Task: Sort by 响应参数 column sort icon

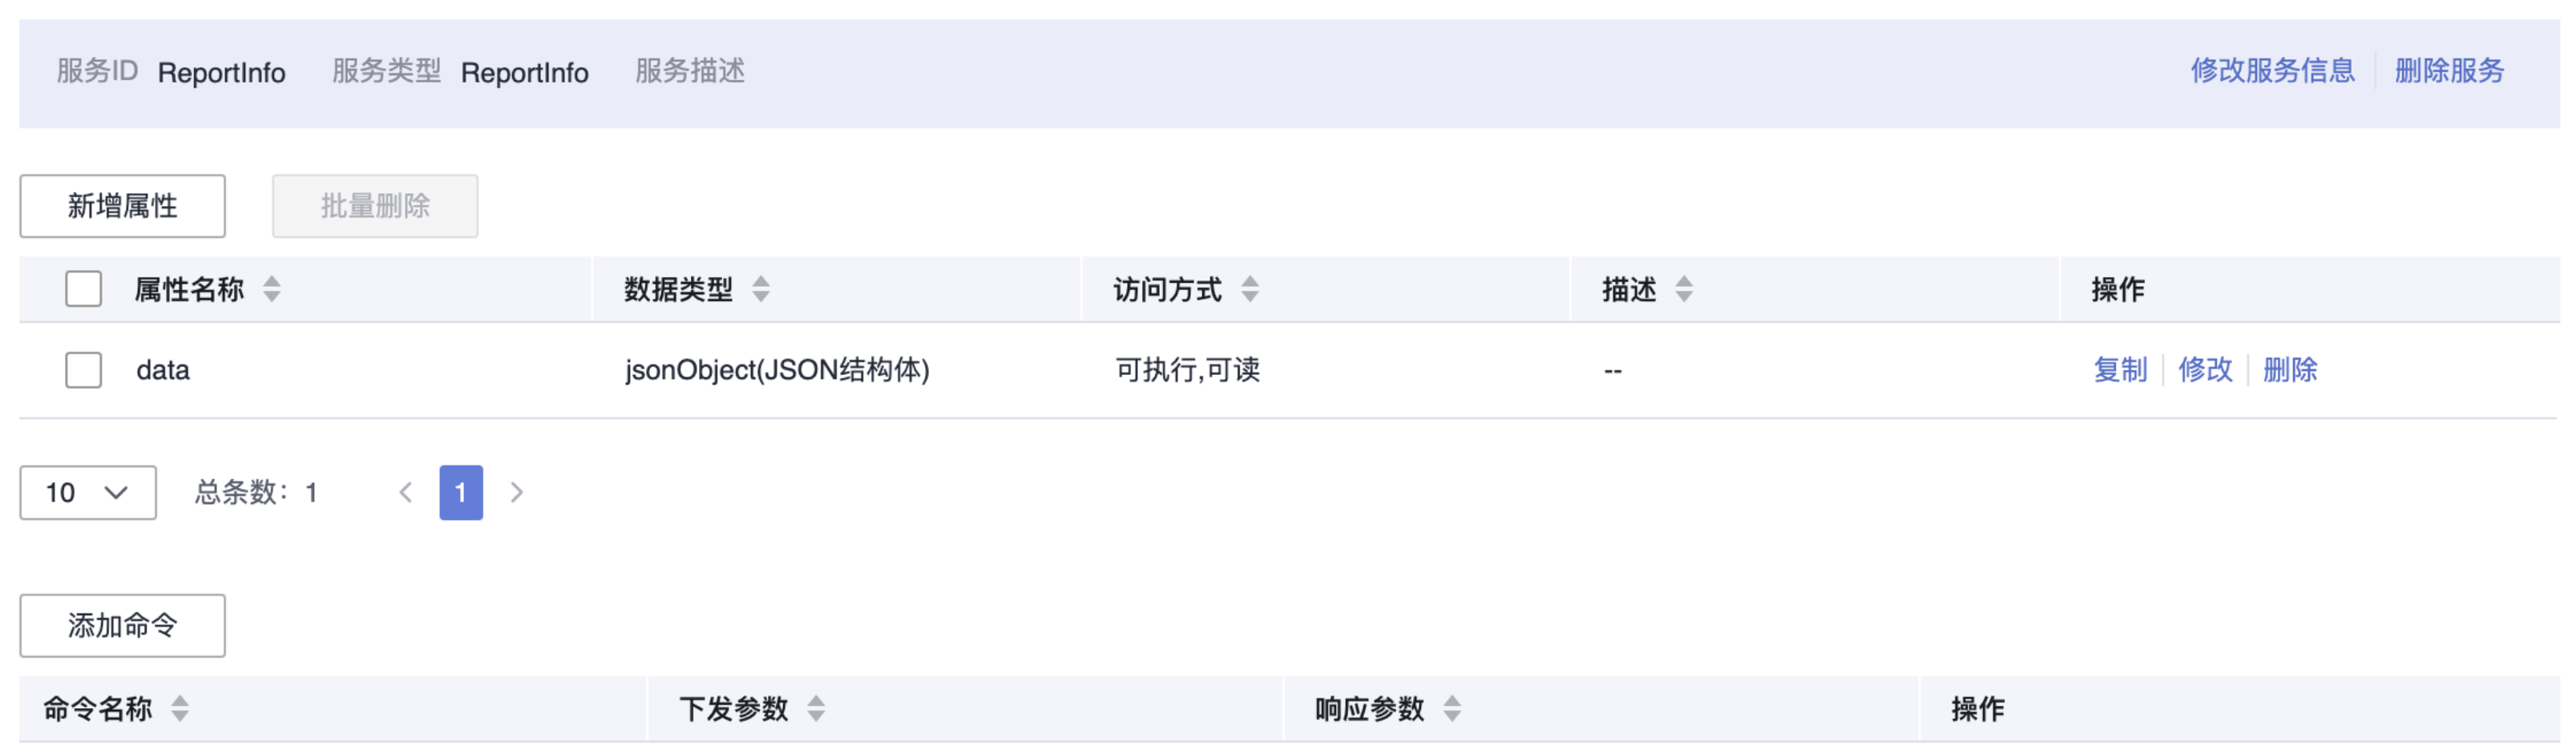Action: coord(1452,709)
